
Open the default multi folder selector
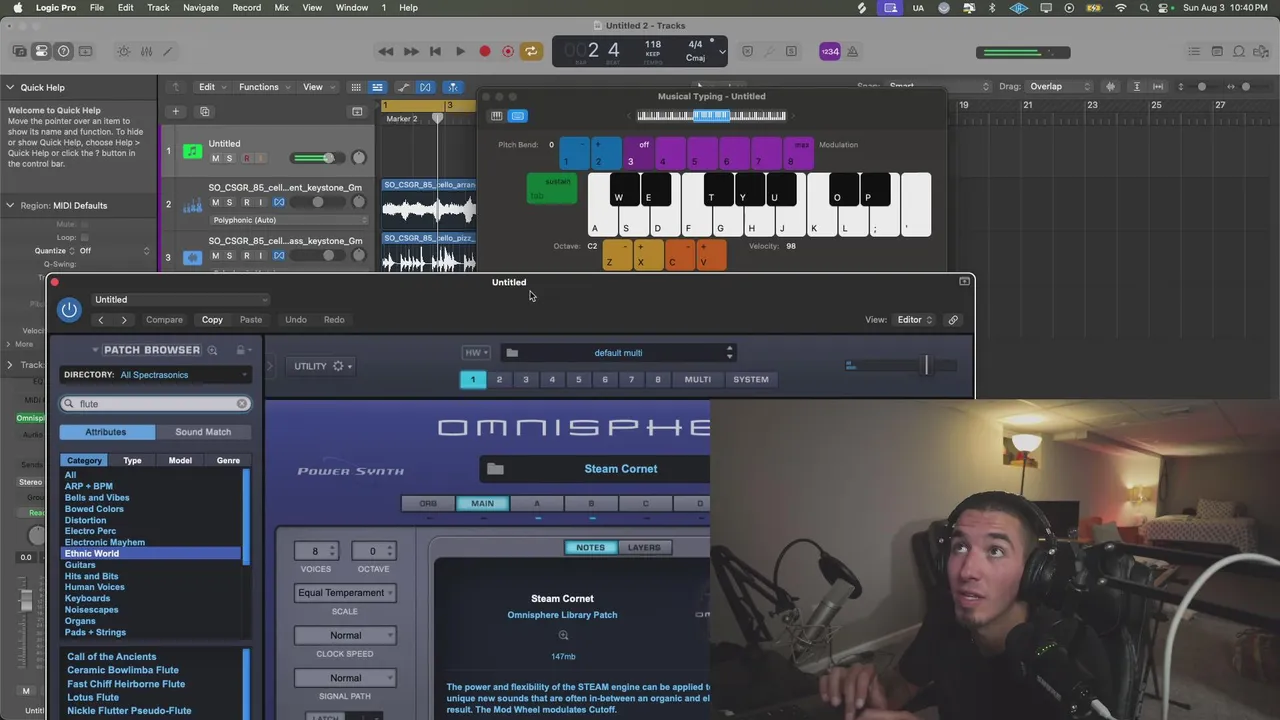[619, 353]
